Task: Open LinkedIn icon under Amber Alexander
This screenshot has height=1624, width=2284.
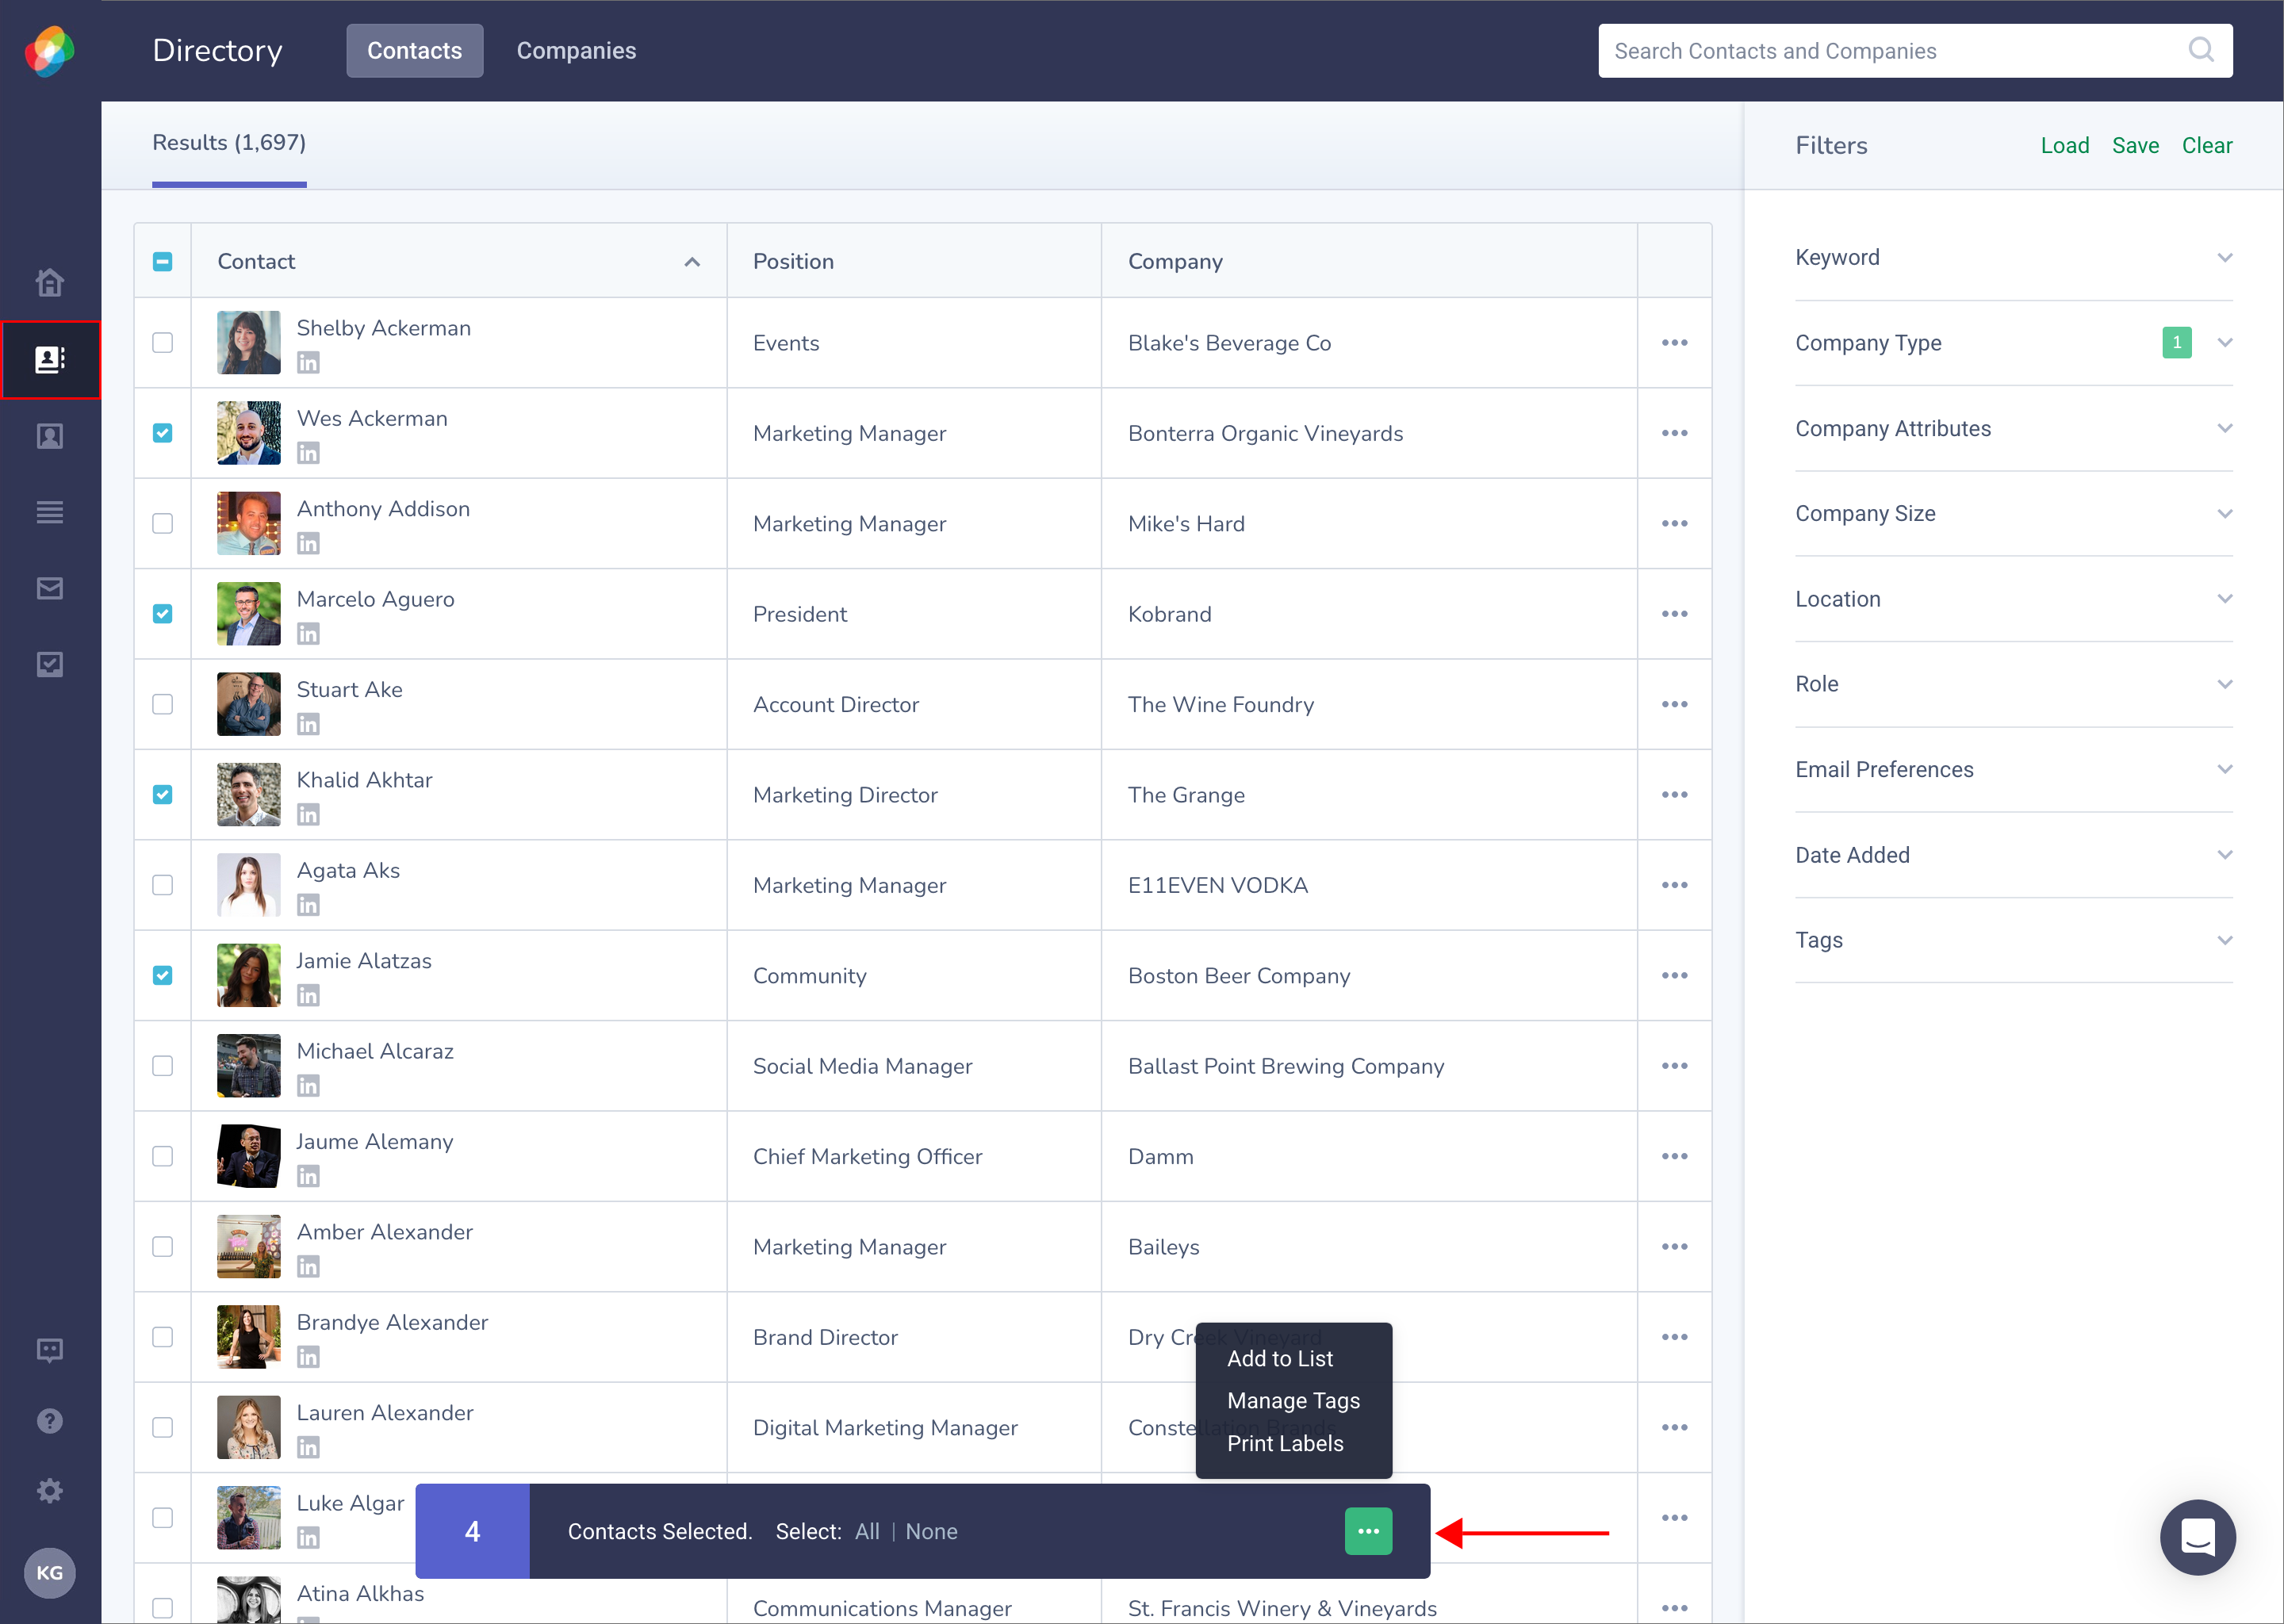Action: click(308, 1267)
